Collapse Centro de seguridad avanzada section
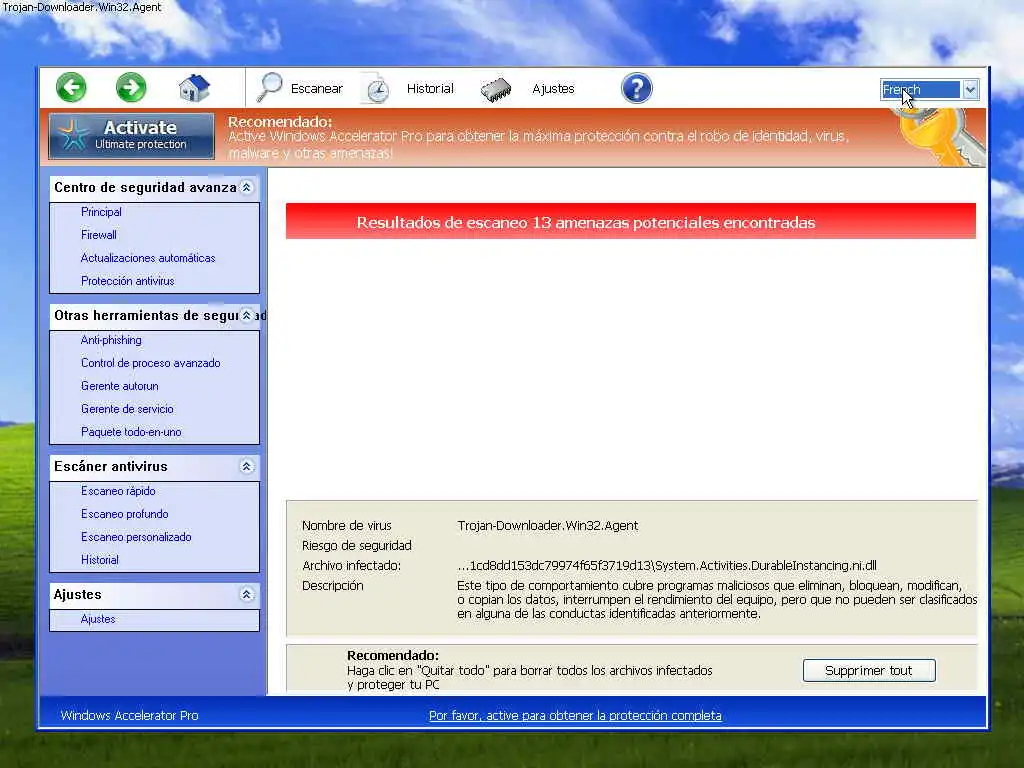 tap(246, 187)
